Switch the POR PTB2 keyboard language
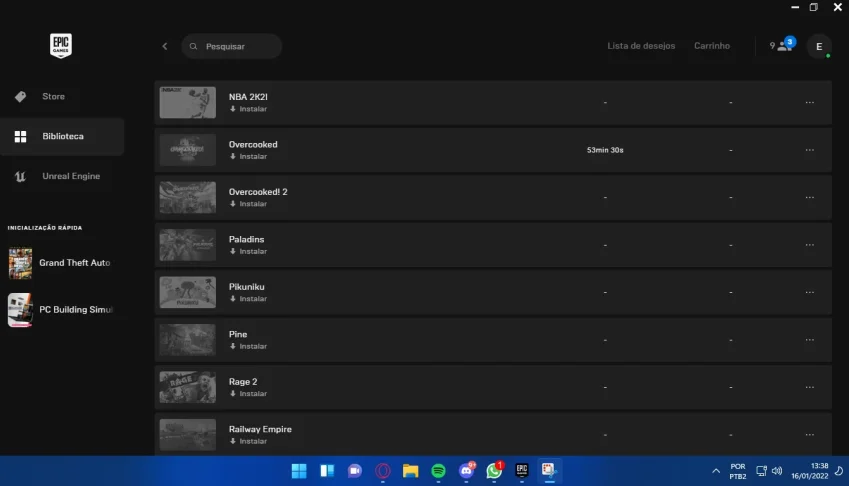This screenshot has width=849, height=486. [x=737, y=471]
